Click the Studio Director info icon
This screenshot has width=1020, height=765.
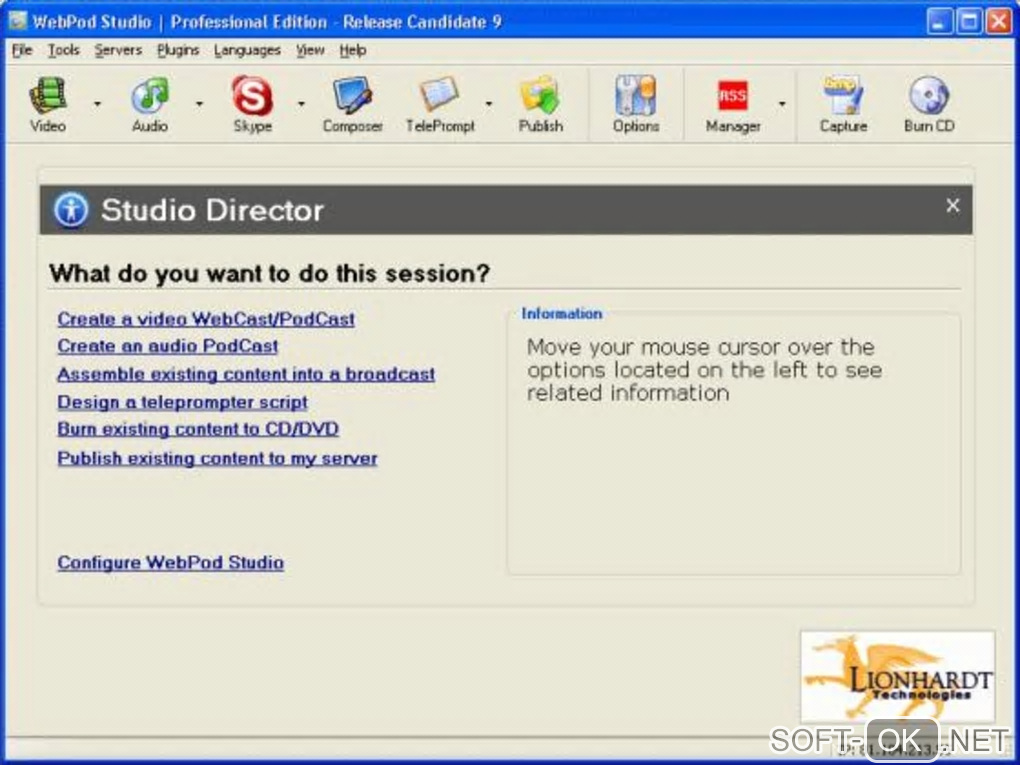[71, 210]
